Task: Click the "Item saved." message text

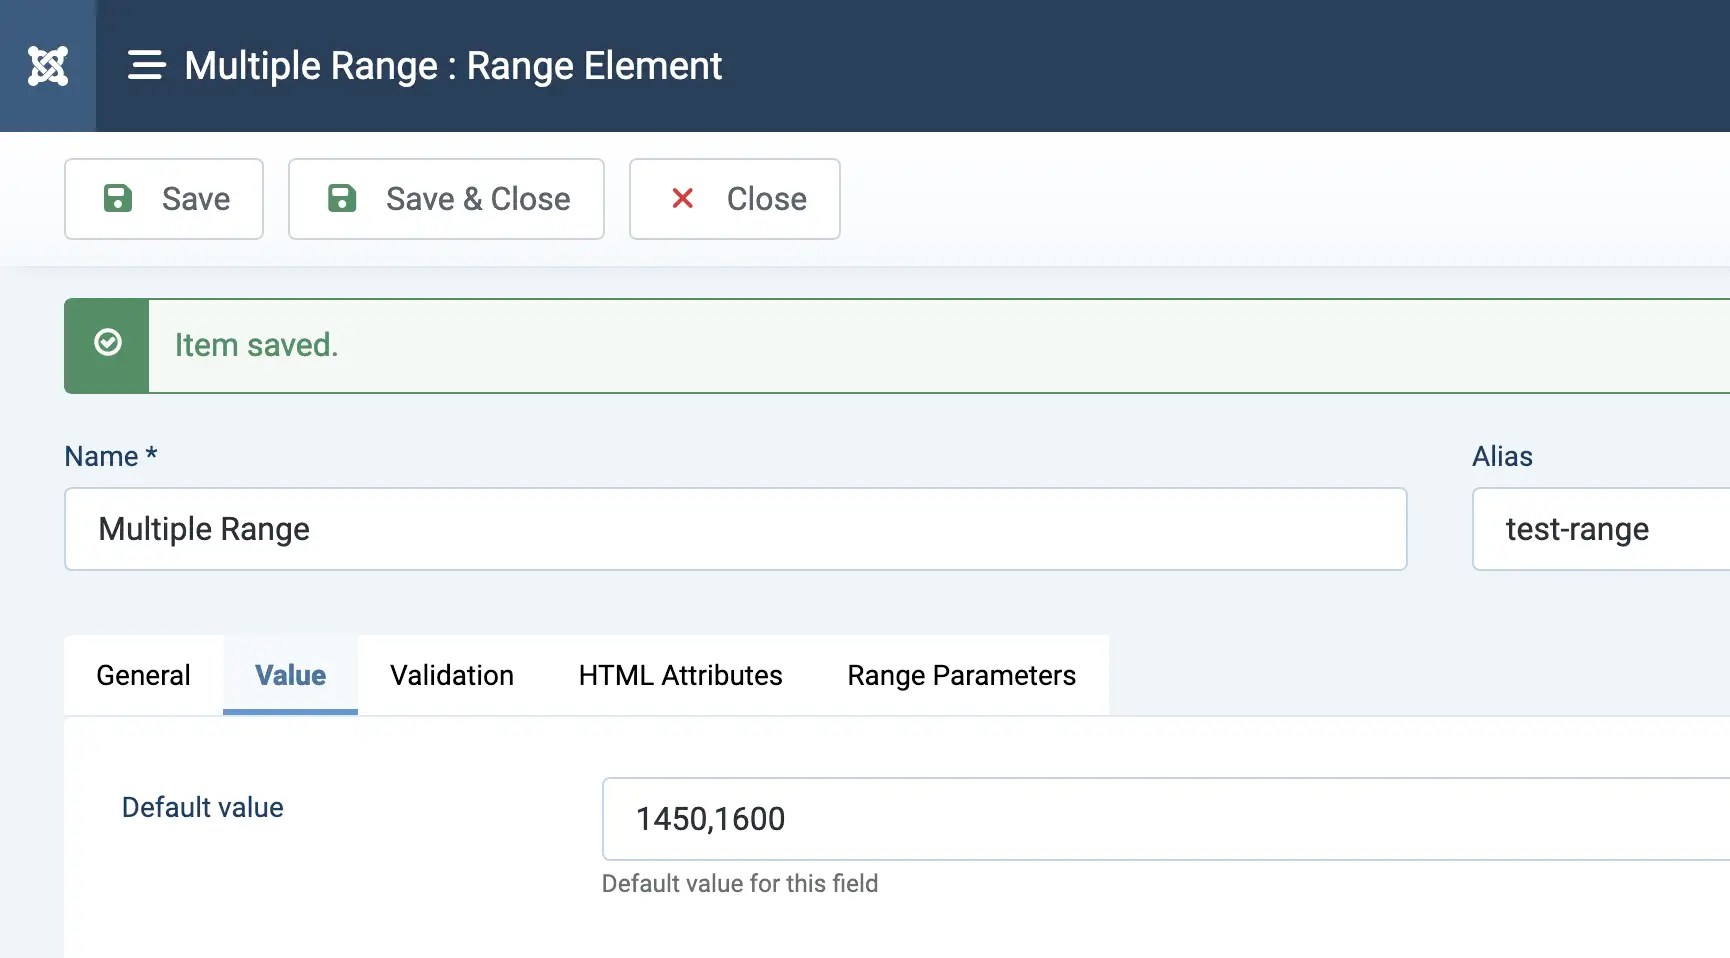Action: click(257, 345)
